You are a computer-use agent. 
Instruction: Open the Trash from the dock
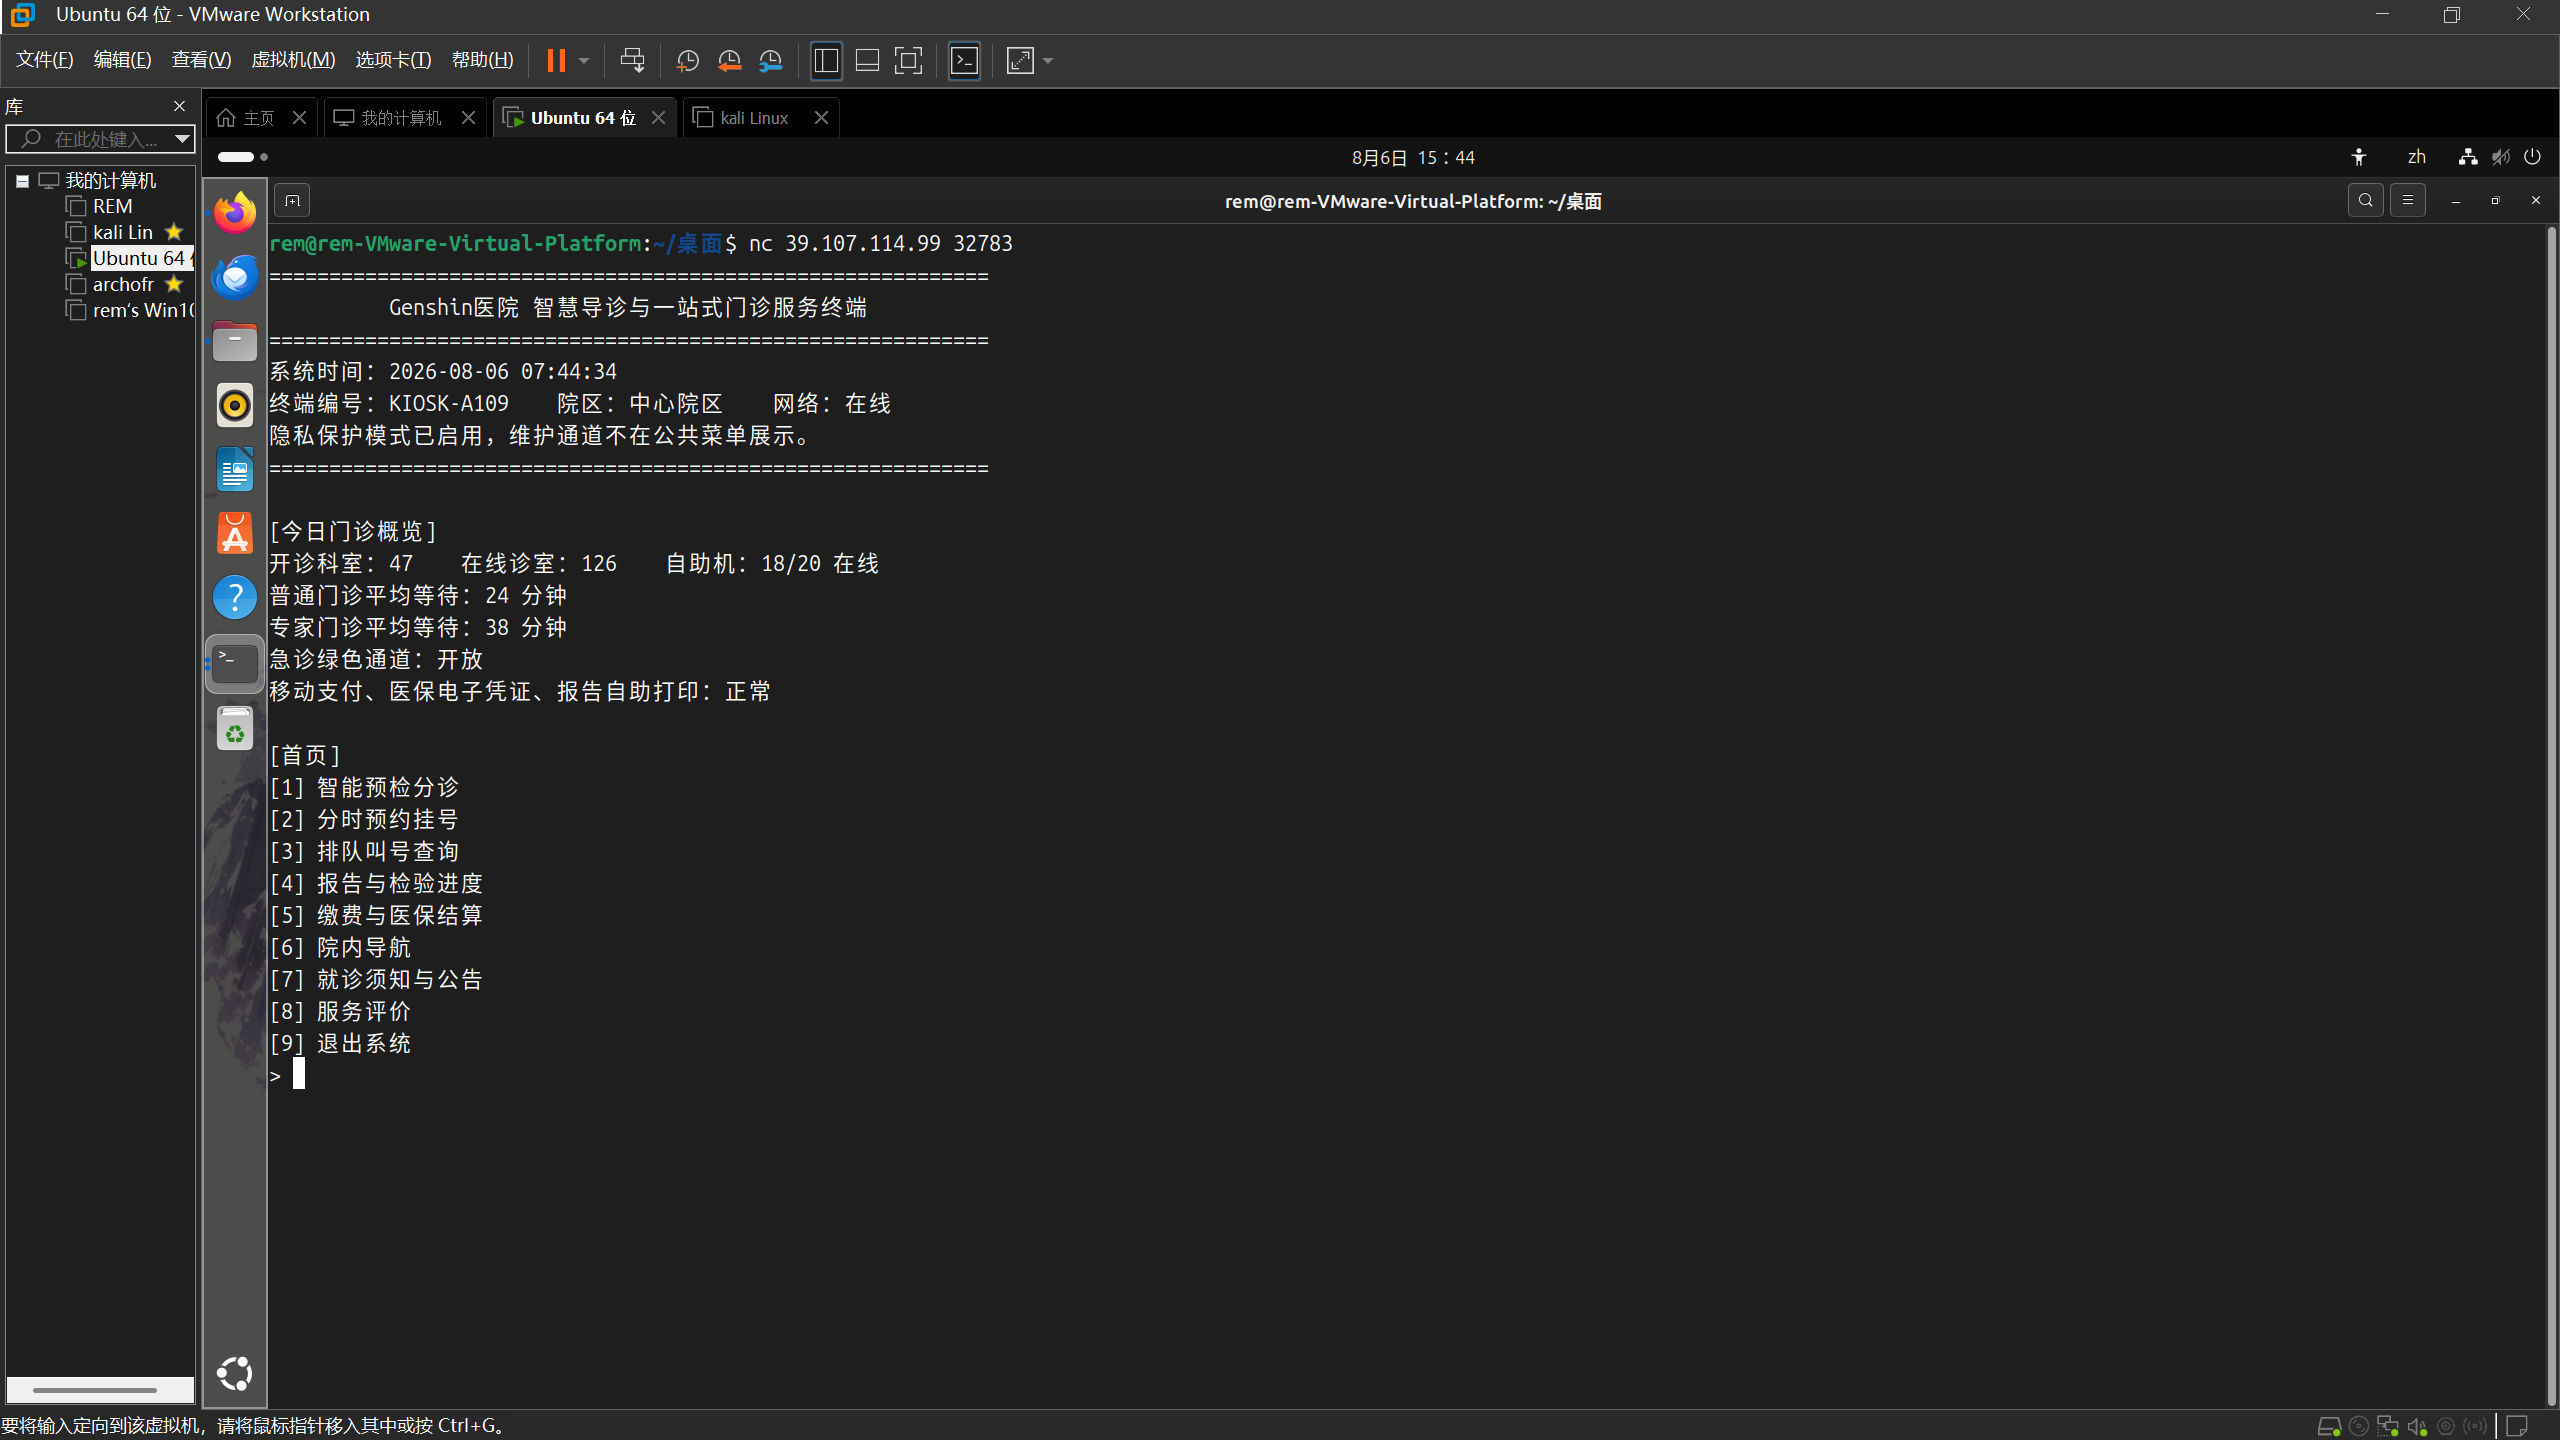[x=235, y=729]
